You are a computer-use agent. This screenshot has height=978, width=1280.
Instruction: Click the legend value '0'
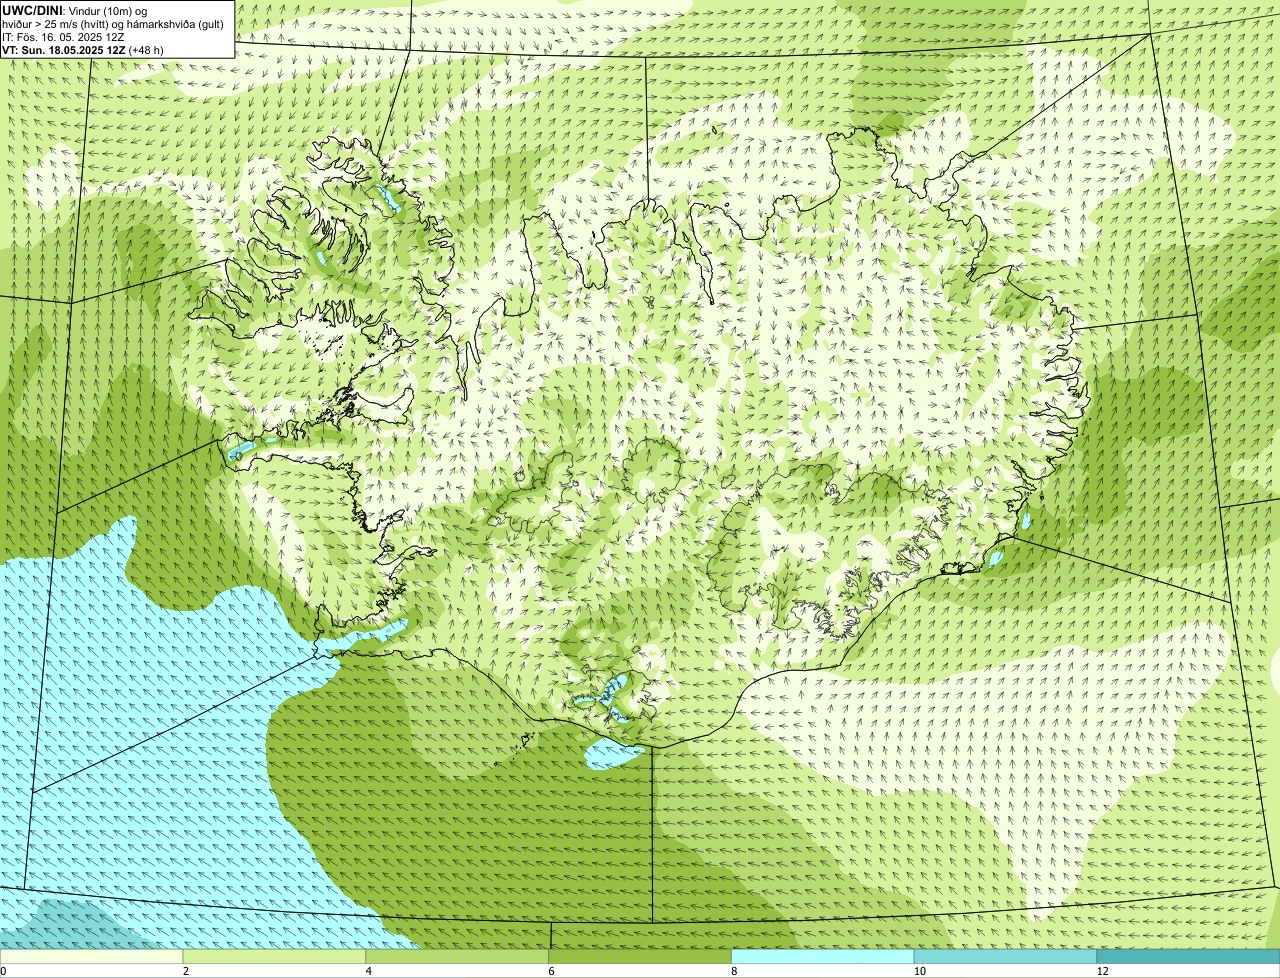click(x=3, y=971)
